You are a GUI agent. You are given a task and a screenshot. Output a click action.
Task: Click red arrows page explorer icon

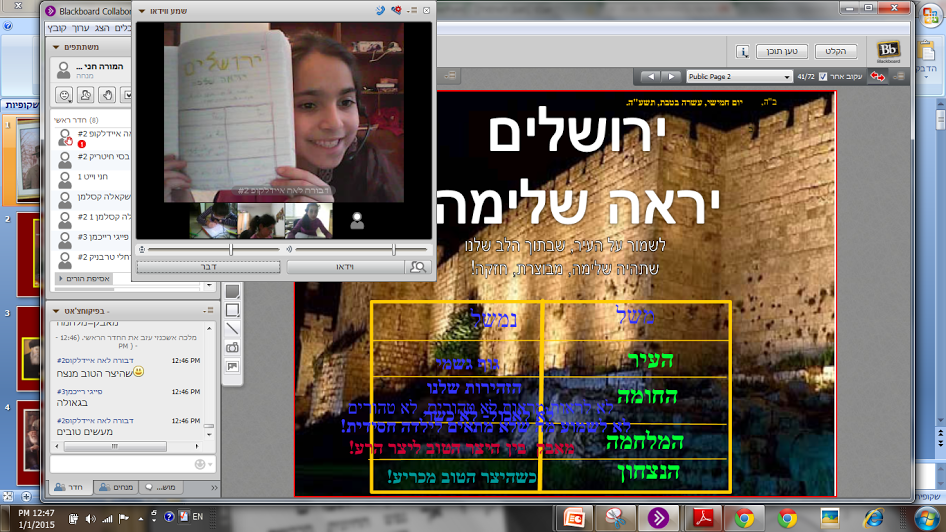click(877, 77)
